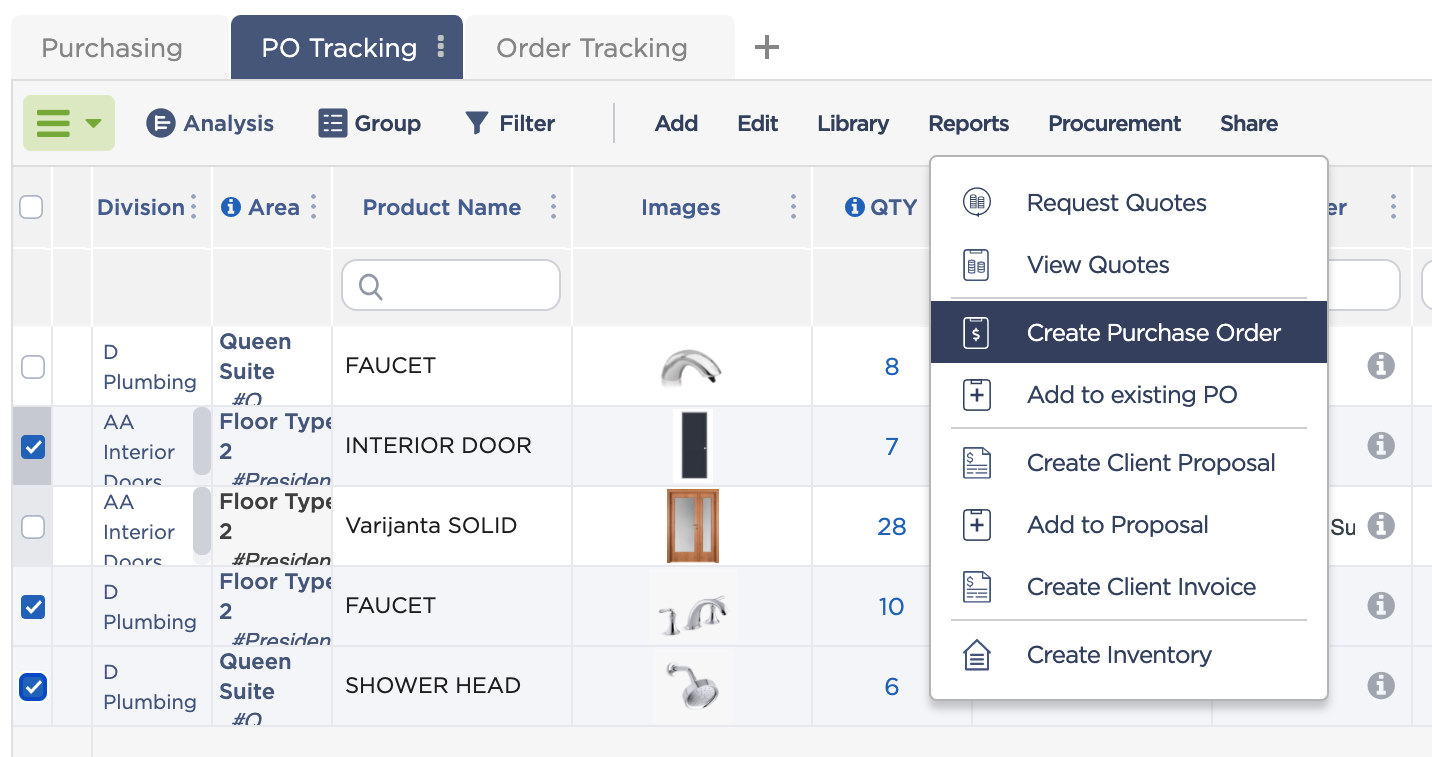Check the Varijanta SOLID row checkbox

click(33, 527)
